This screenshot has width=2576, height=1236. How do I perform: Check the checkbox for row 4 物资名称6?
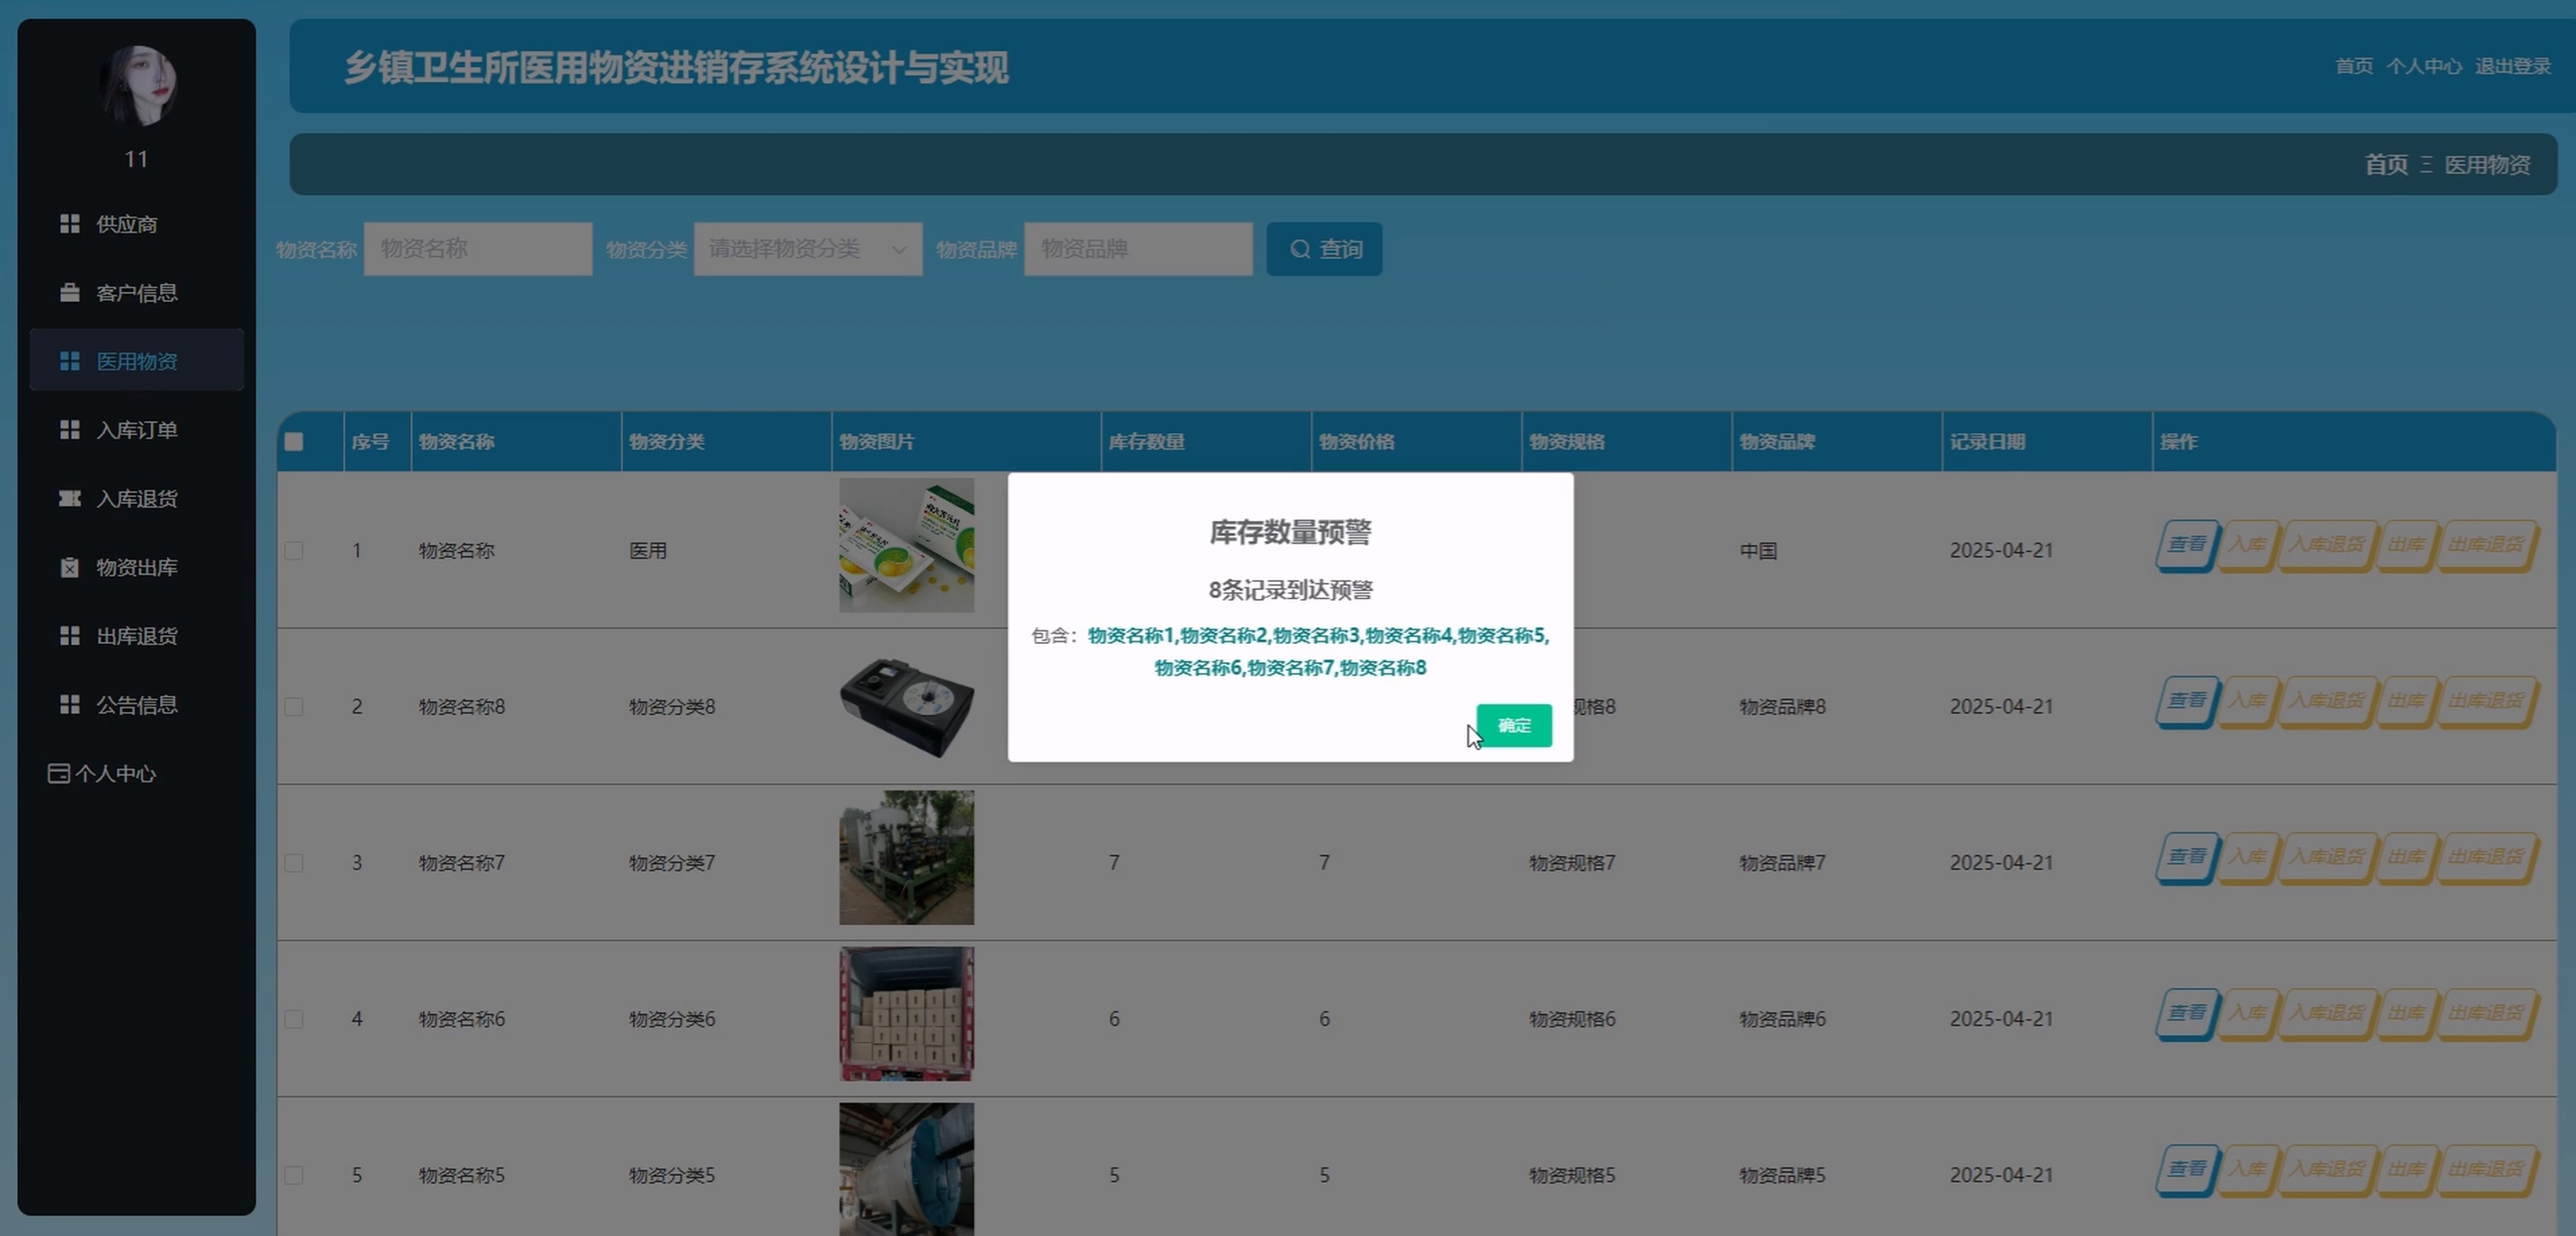(x=294, y=1019)
